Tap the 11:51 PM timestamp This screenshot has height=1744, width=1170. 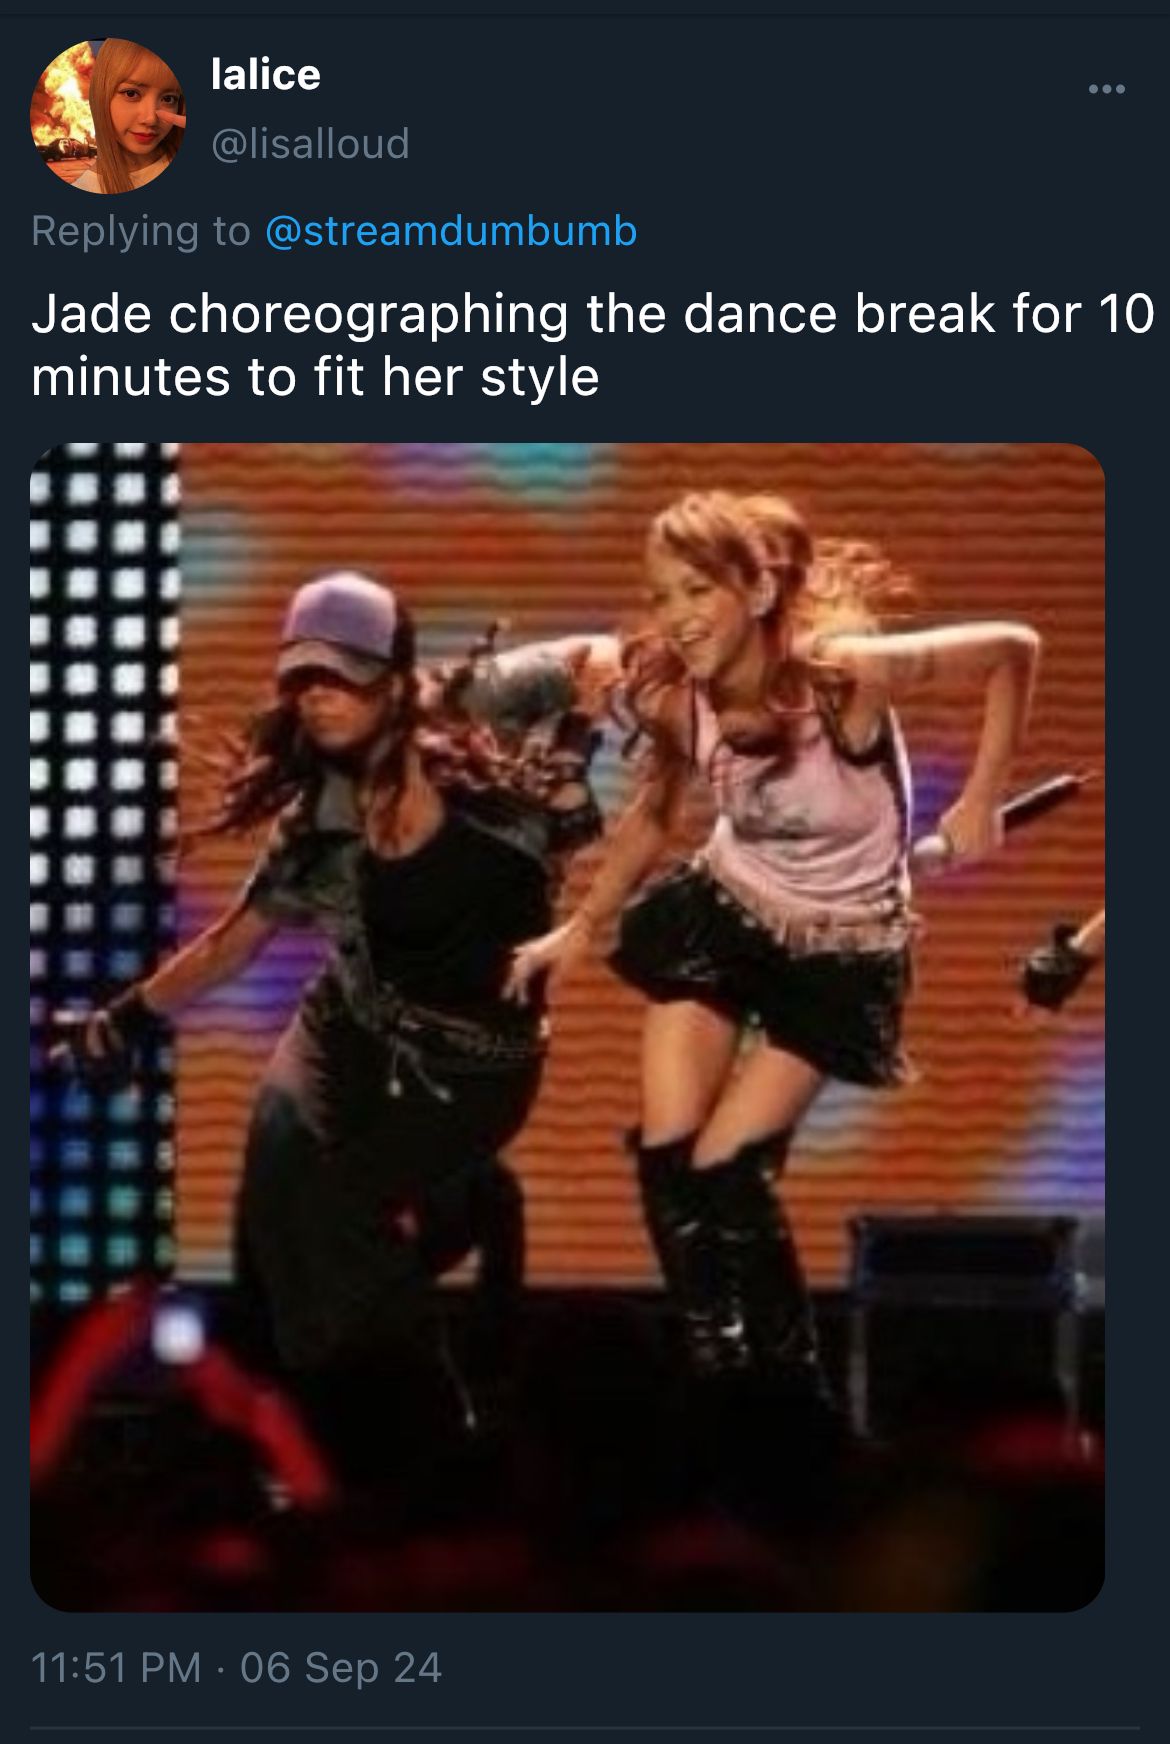(x=116, y=1667)
